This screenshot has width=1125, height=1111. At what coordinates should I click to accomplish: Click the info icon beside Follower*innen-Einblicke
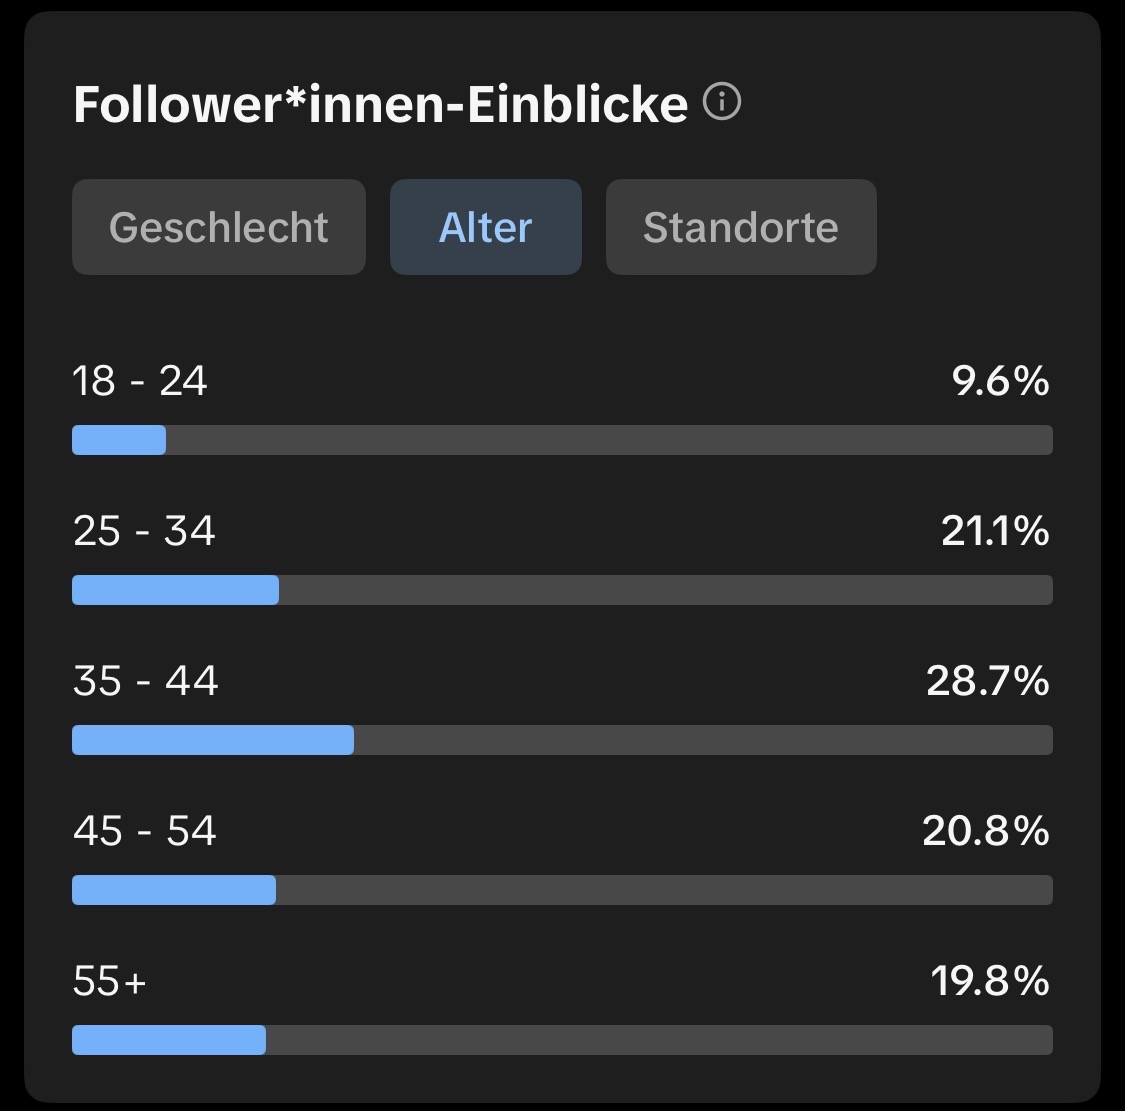(x=722, y=102)
